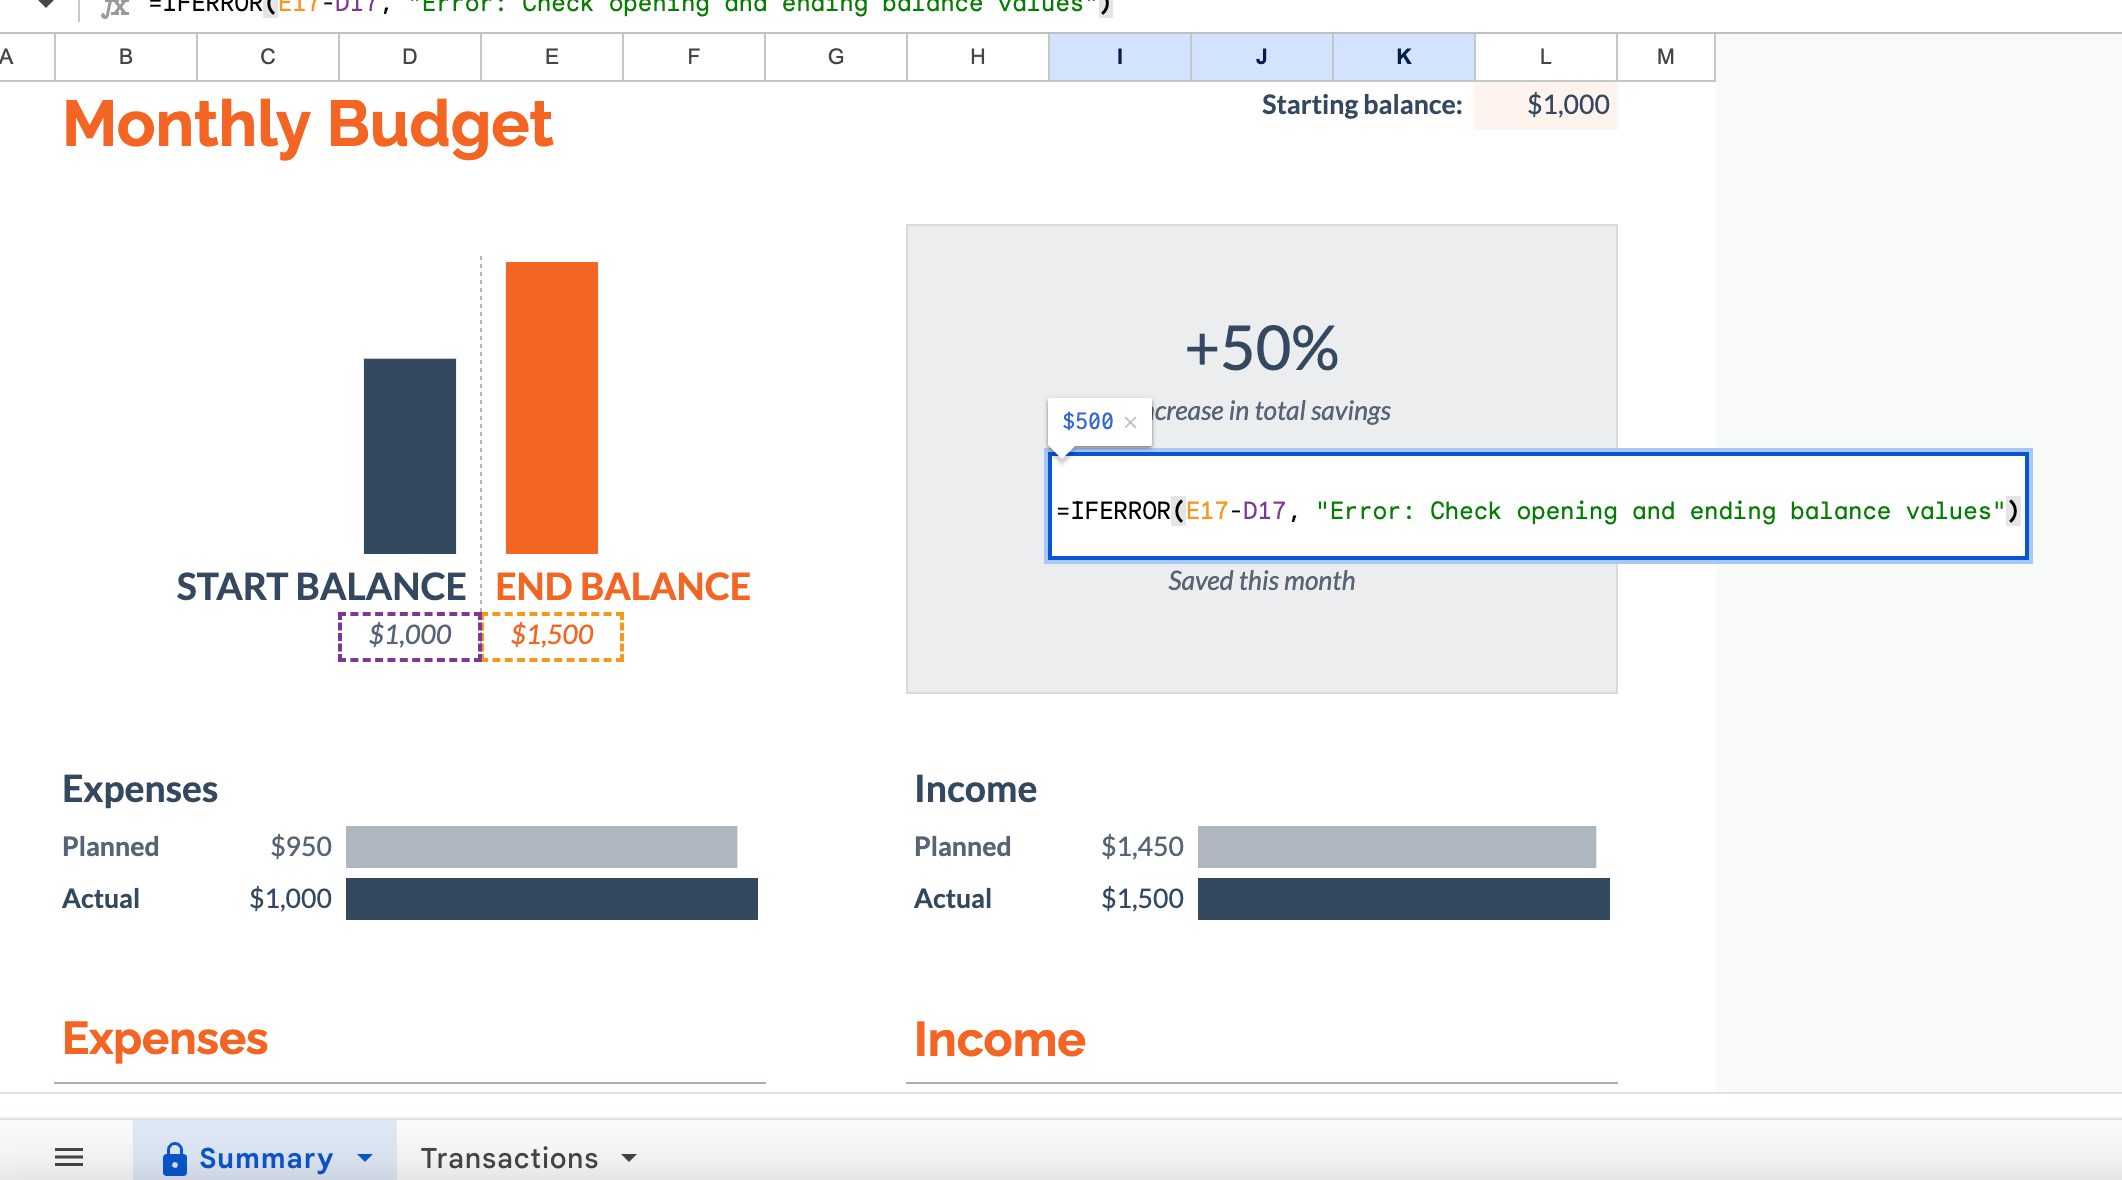Select the dashed $1,000 start balance cell
Image resolution: width=2122 pixels, height=1180 pixels.
coord(410,636)
